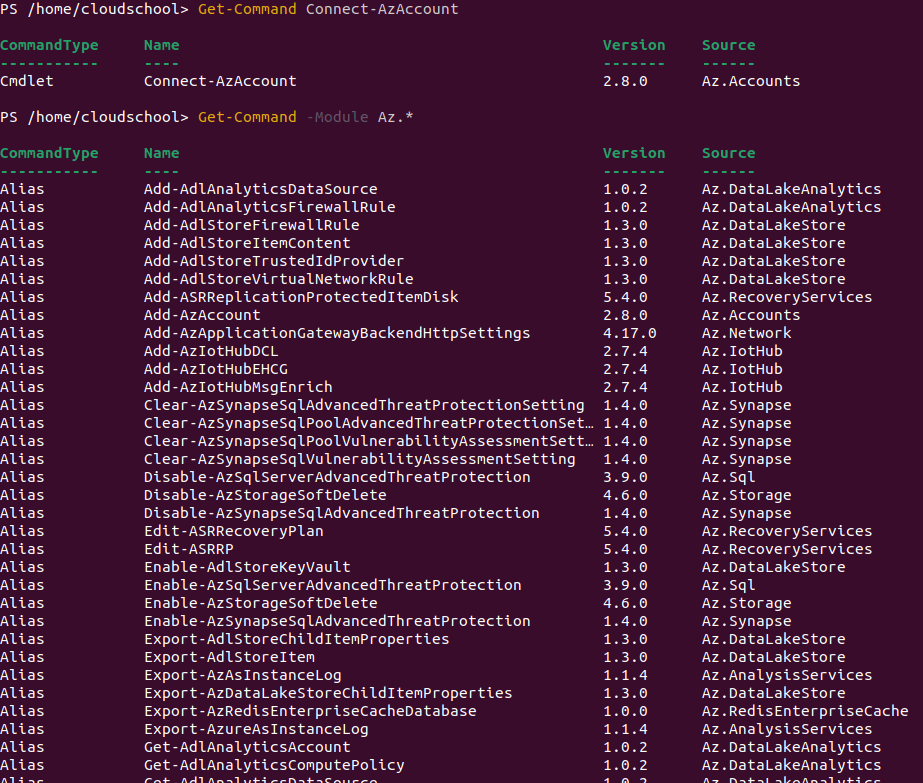The height and width of the screenshot is (783, 923).
Task: Select Add-AdlStoreTrustedIdProvider text
Action: [274, 261]
